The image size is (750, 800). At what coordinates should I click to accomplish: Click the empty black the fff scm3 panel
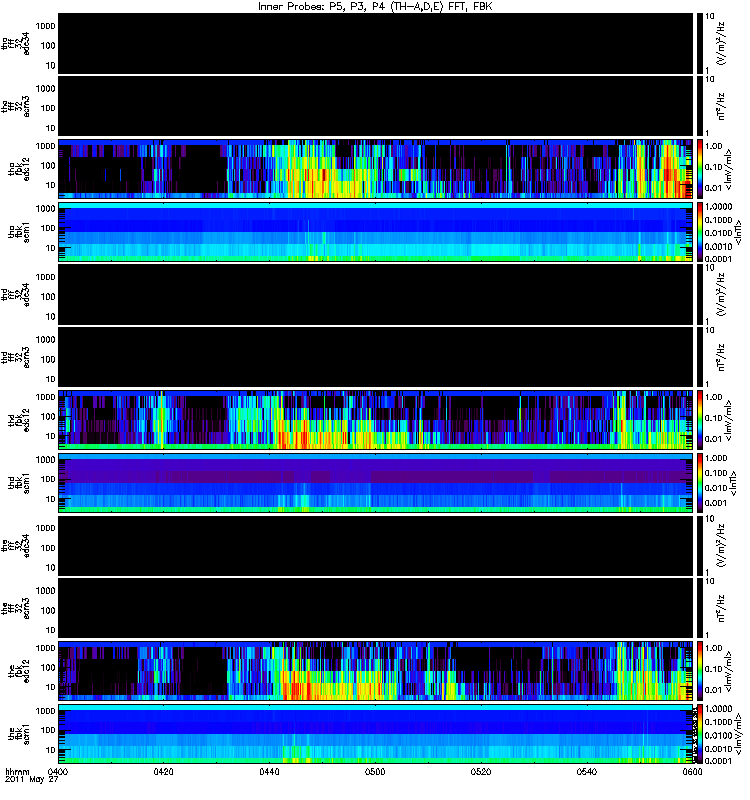pos(376,609)
